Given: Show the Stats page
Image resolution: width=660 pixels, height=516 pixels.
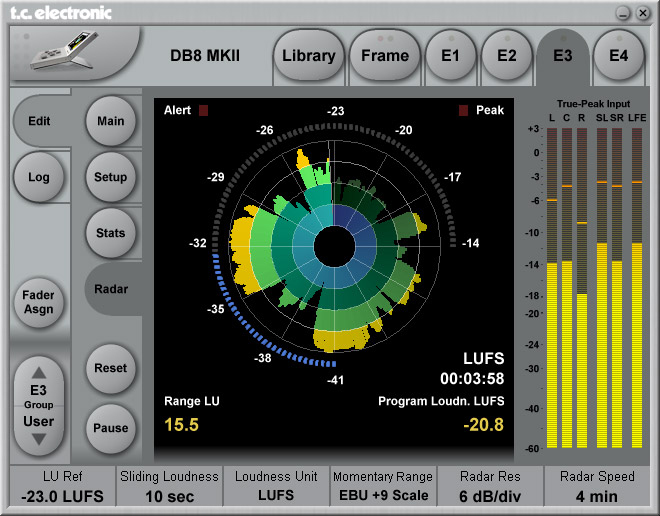Looking at the screenshot, I should pyautogui.click(x=110, y=233).
